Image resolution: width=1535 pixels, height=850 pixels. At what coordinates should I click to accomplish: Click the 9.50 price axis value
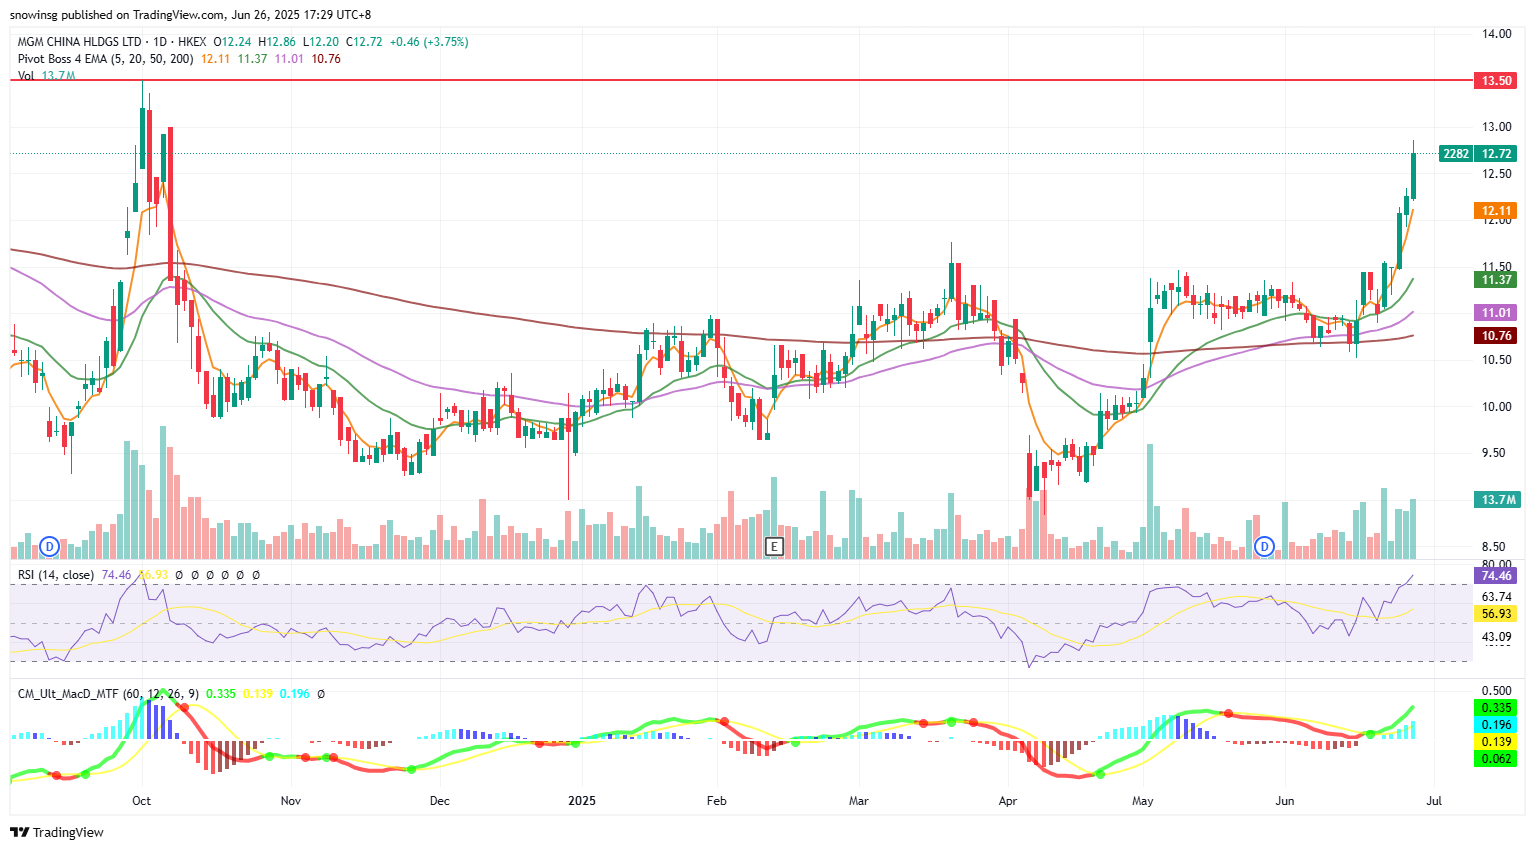click(x=1496, y=453)
